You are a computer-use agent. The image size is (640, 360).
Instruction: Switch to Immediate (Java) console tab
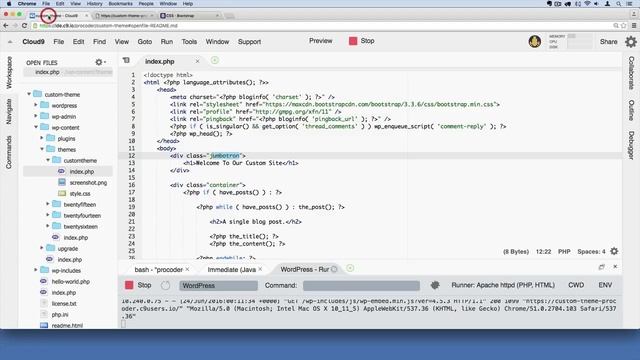coord(231,269)
